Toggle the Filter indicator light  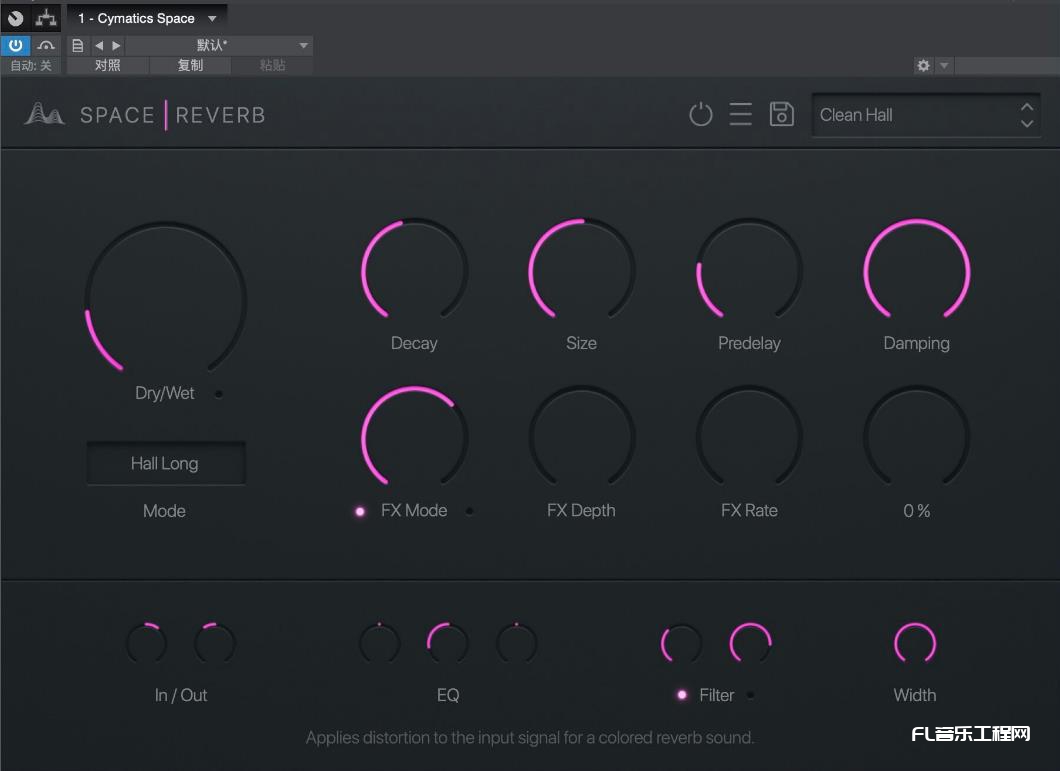coord(682,695)
